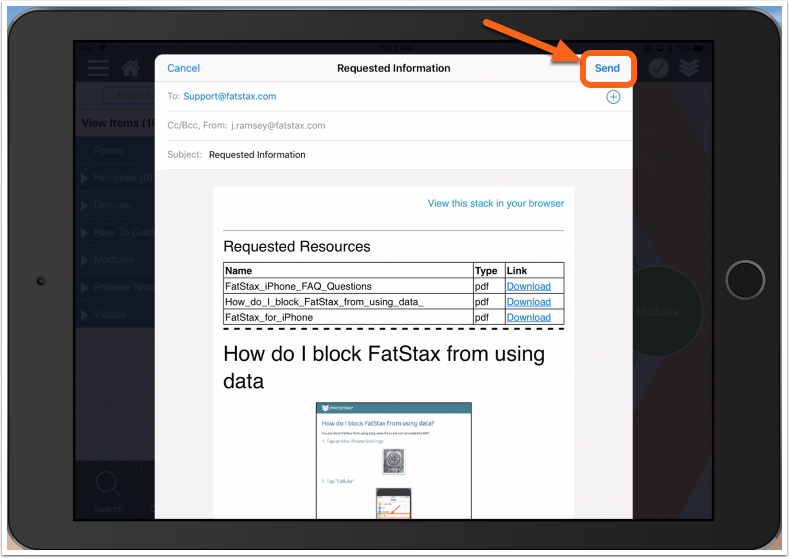Screen dimensions: 789x558
Task: Expand How To Guides in sidebar
Action: coord(115,232)
